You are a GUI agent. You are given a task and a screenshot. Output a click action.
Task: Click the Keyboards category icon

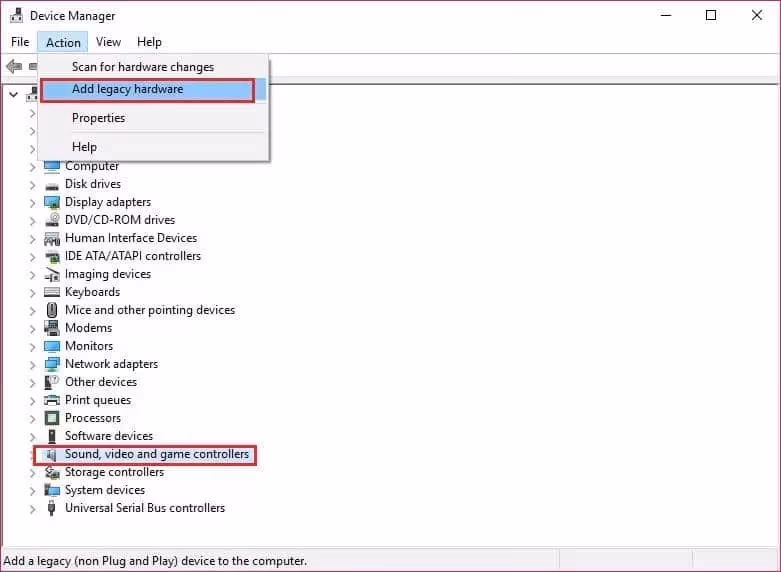click(52, 292)
